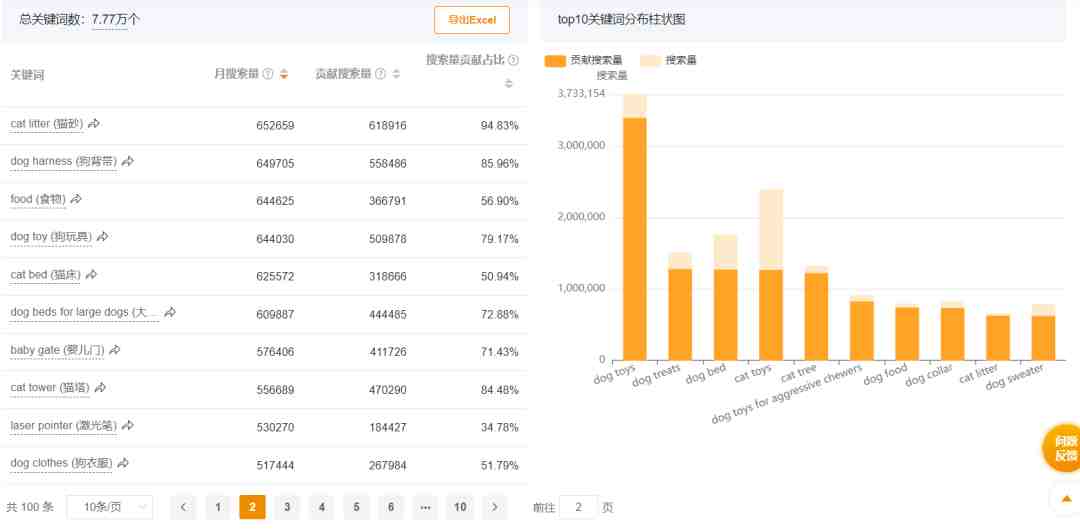Click the dog toys bar in chart
The image size is (1080, 531).
click(635, 238)
